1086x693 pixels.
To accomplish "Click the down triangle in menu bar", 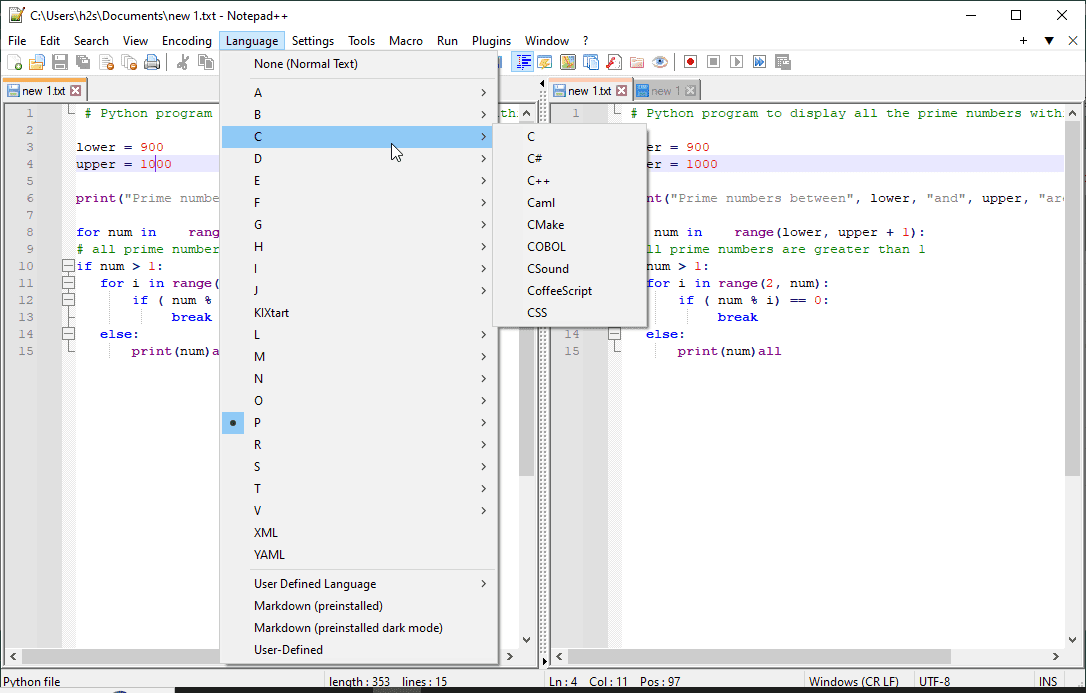I will 1049,41.
